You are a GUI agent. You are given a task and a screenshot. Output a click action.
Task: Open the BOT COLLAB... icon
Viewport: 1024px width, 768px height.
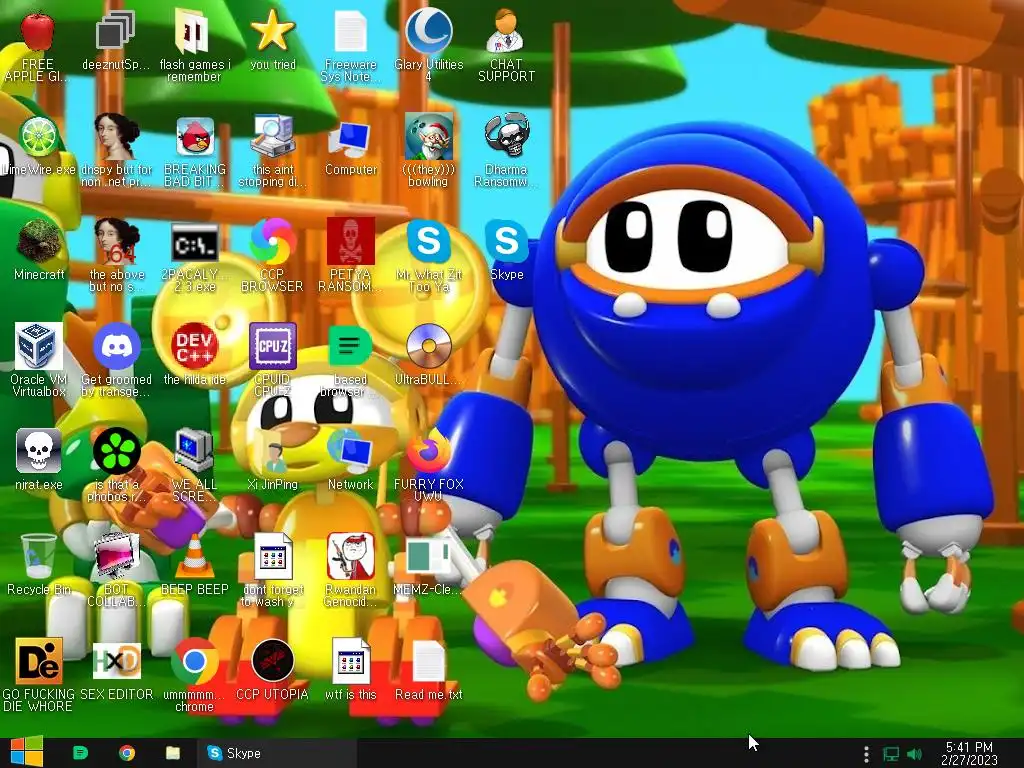tap(116, 557)
